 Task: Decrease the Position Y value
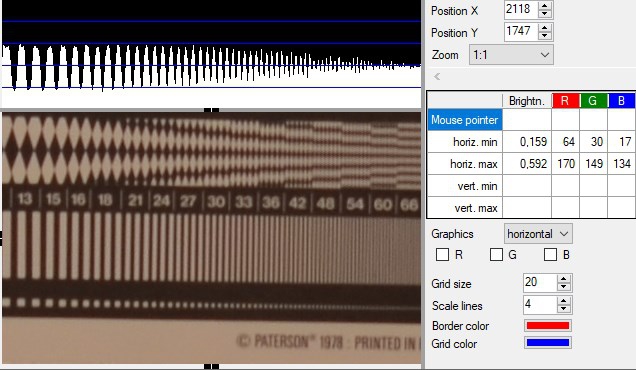point(545,36)
